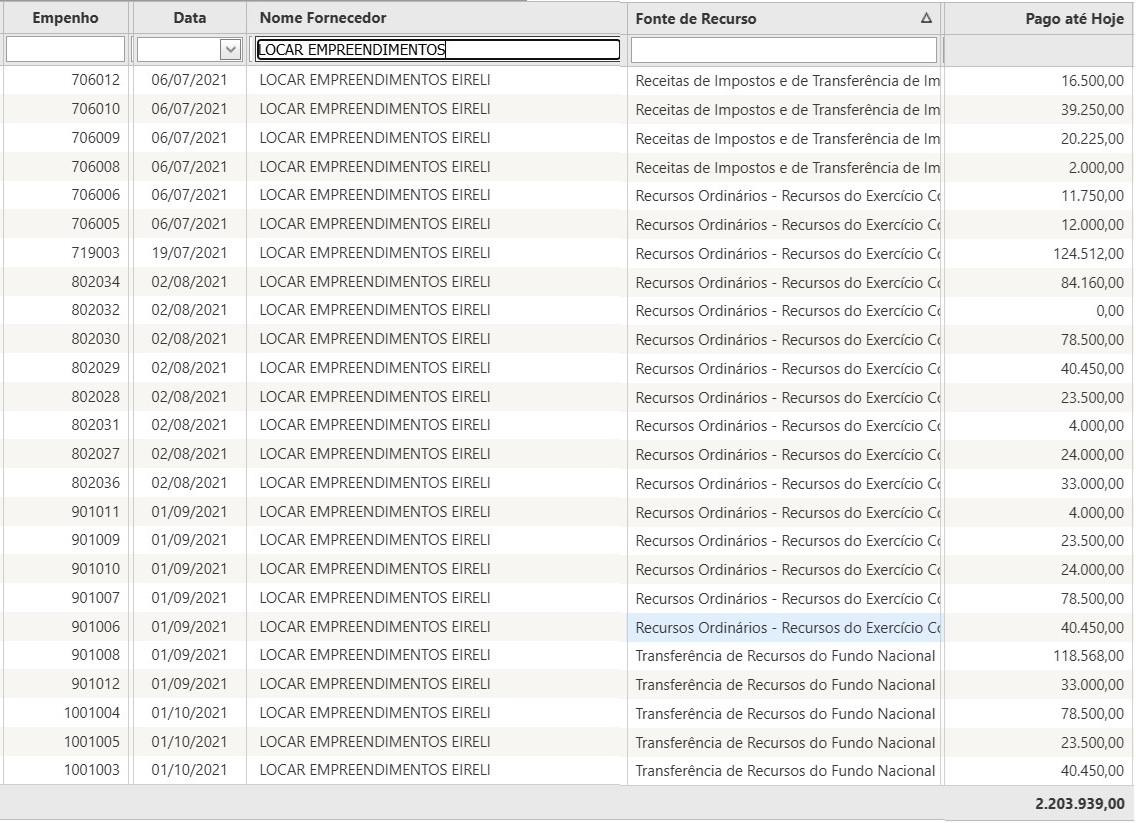This screenshot has height=823, width=1136.
Task: Open the Data filter dropdown arrow
Action: tap(231, 49)
